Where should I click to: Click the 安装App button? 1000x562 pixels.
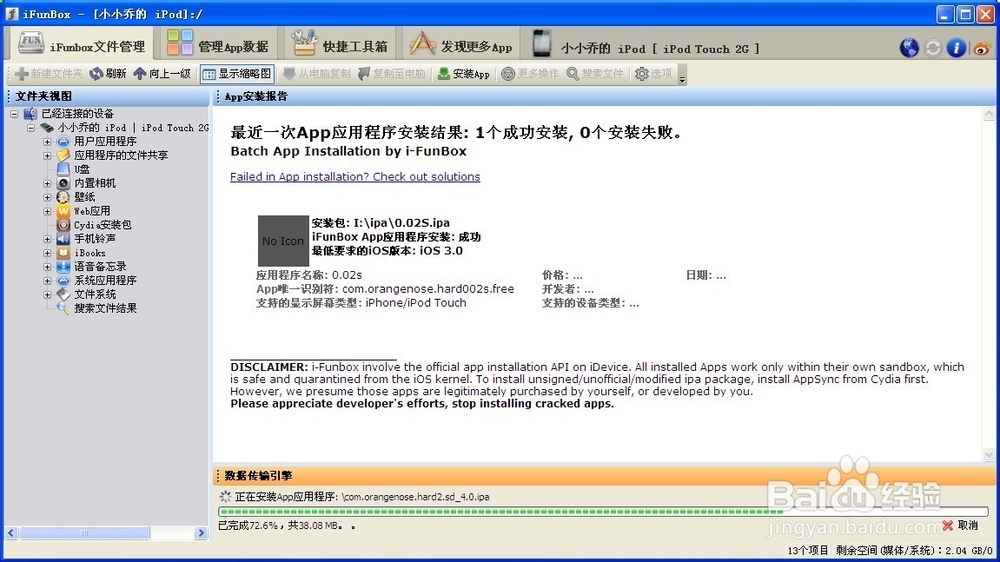coord(464,73)
